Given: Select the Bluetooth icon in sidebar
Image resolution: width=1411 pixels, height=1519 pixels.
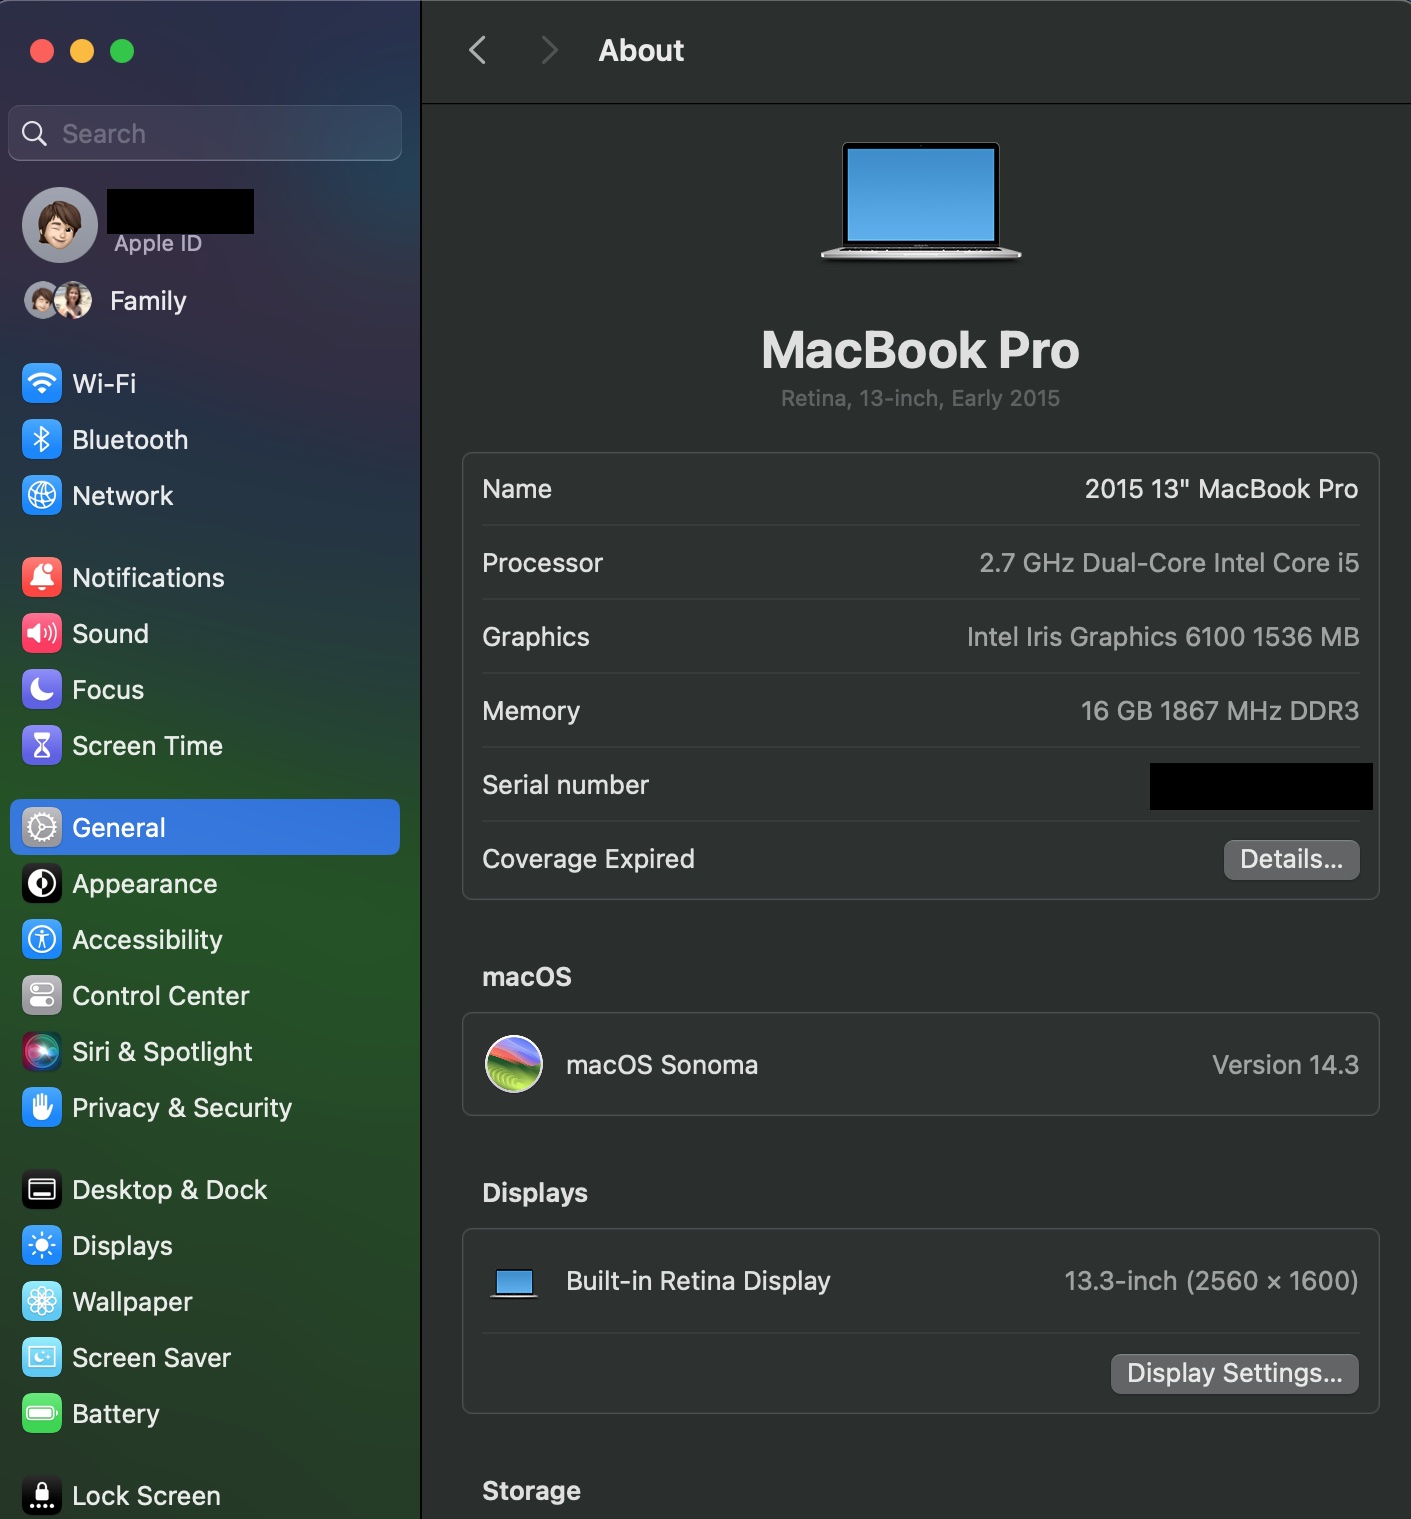Looking at the screenshot, I should (x=42, y=439).
